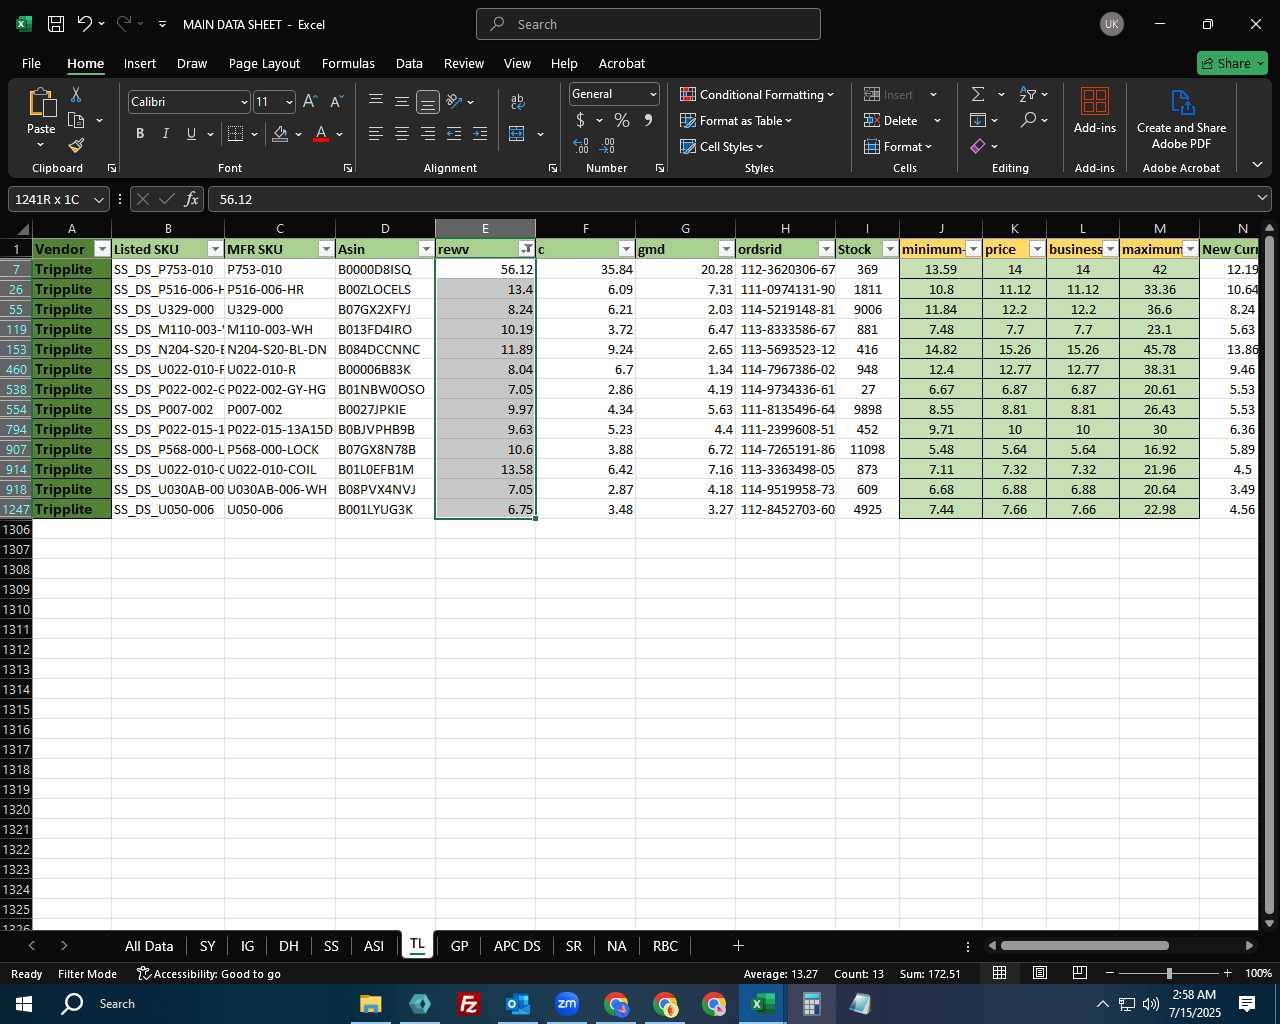Decrease font size with small A icon
Screen dimensions: 1280x1024
[x=336, y=101]
